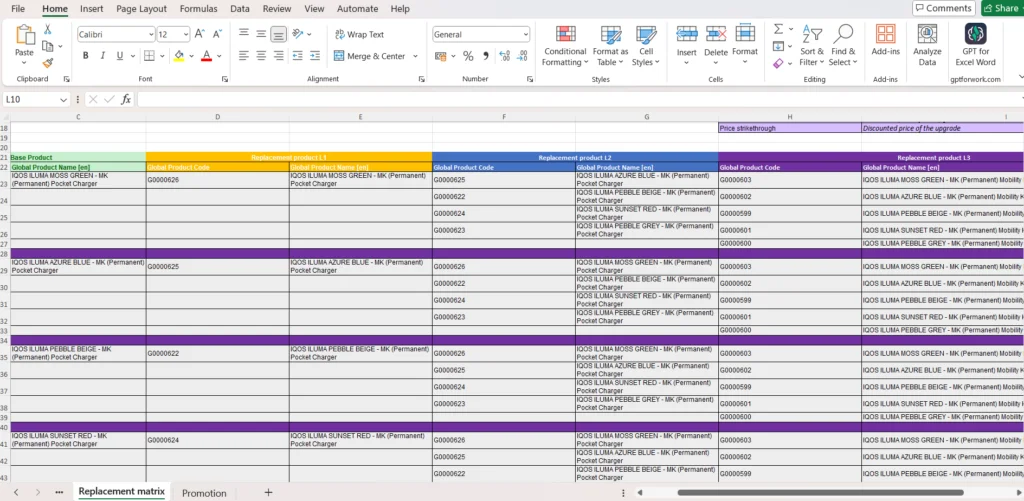This screenshot has width=1024, height=501.
Task: Switch to the Formulas tab
Action: [199, 8]
